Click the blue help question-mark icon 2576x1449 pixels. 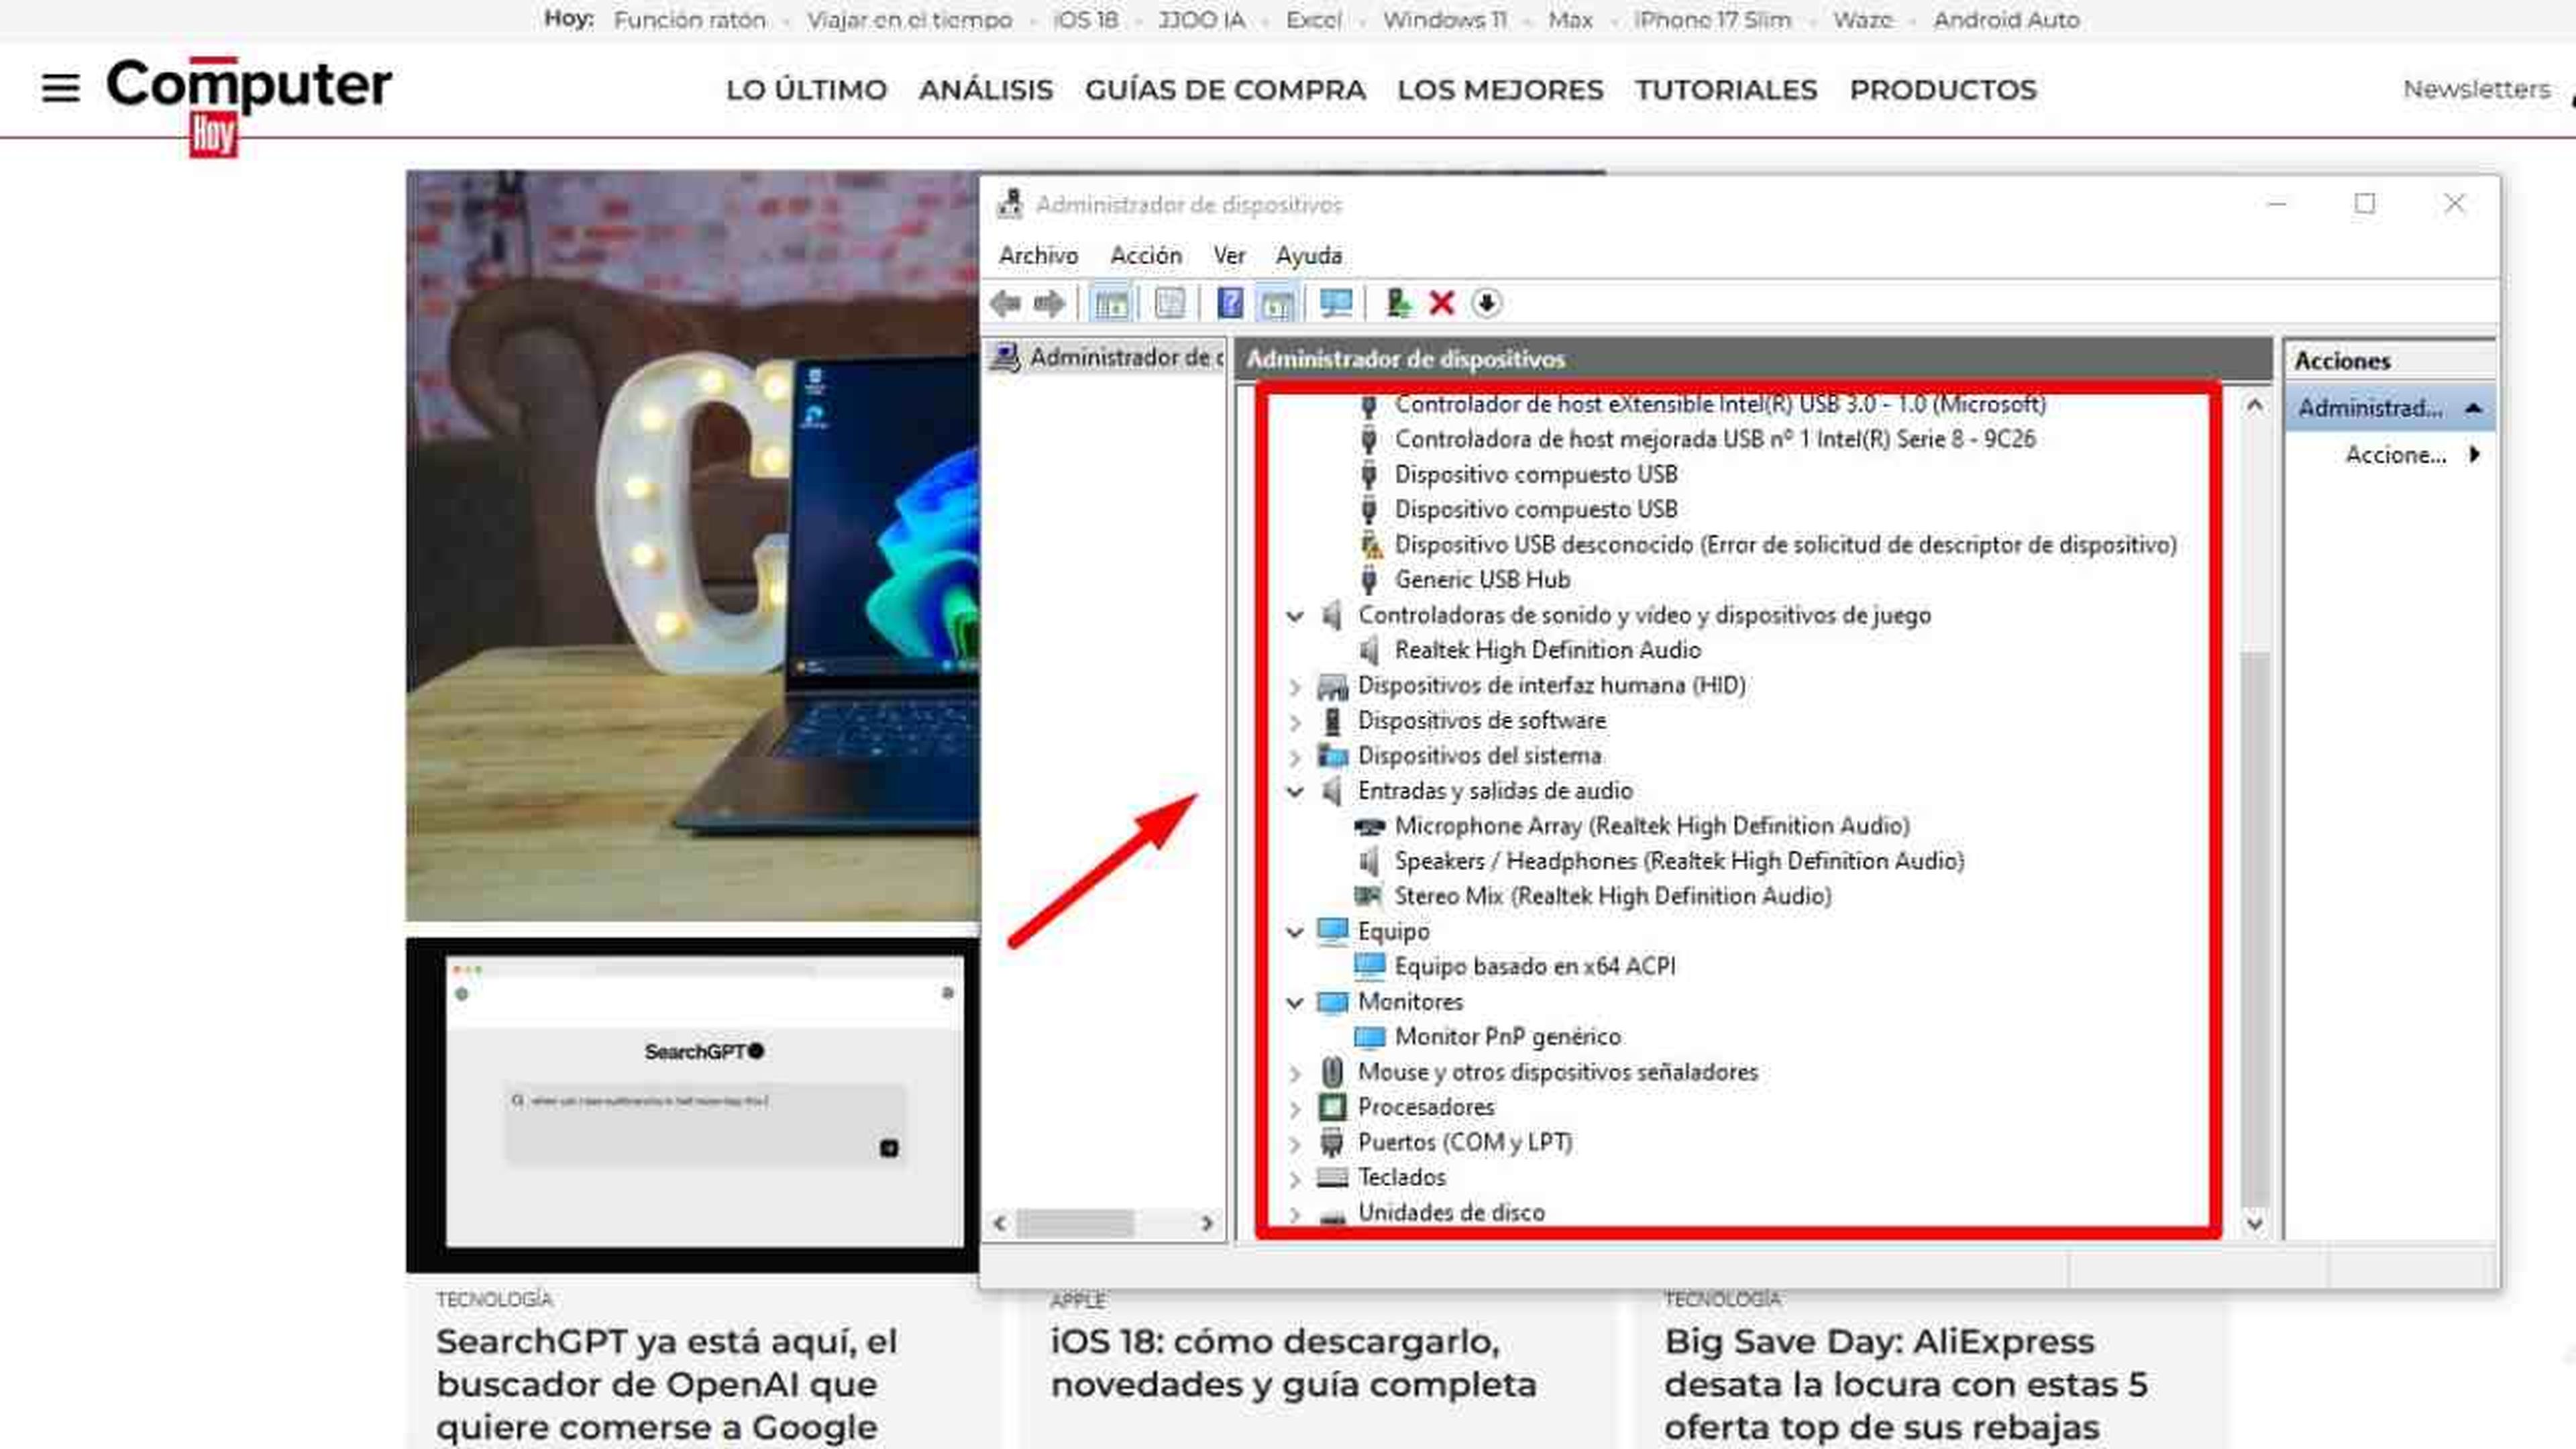(x=1230, y=303)
